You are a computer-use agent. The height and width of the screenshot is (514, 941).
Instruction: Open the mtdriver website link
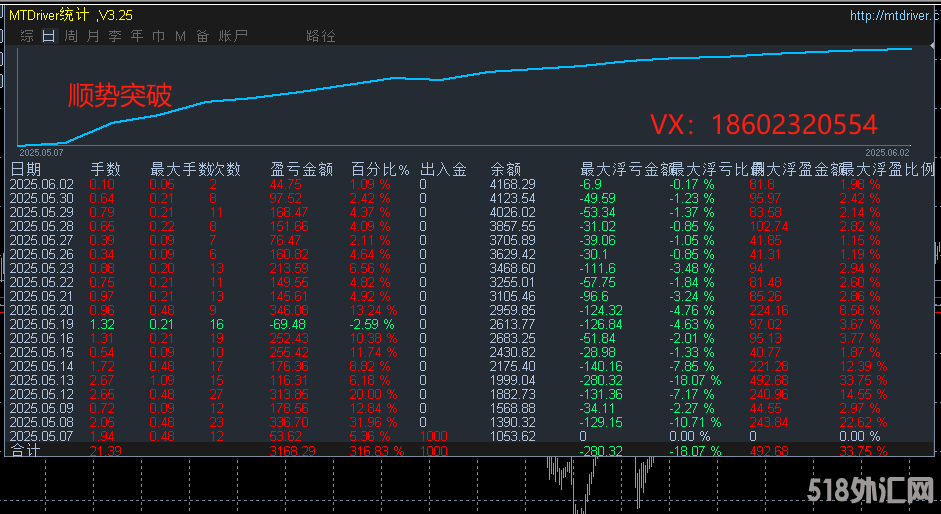point(895,16)
